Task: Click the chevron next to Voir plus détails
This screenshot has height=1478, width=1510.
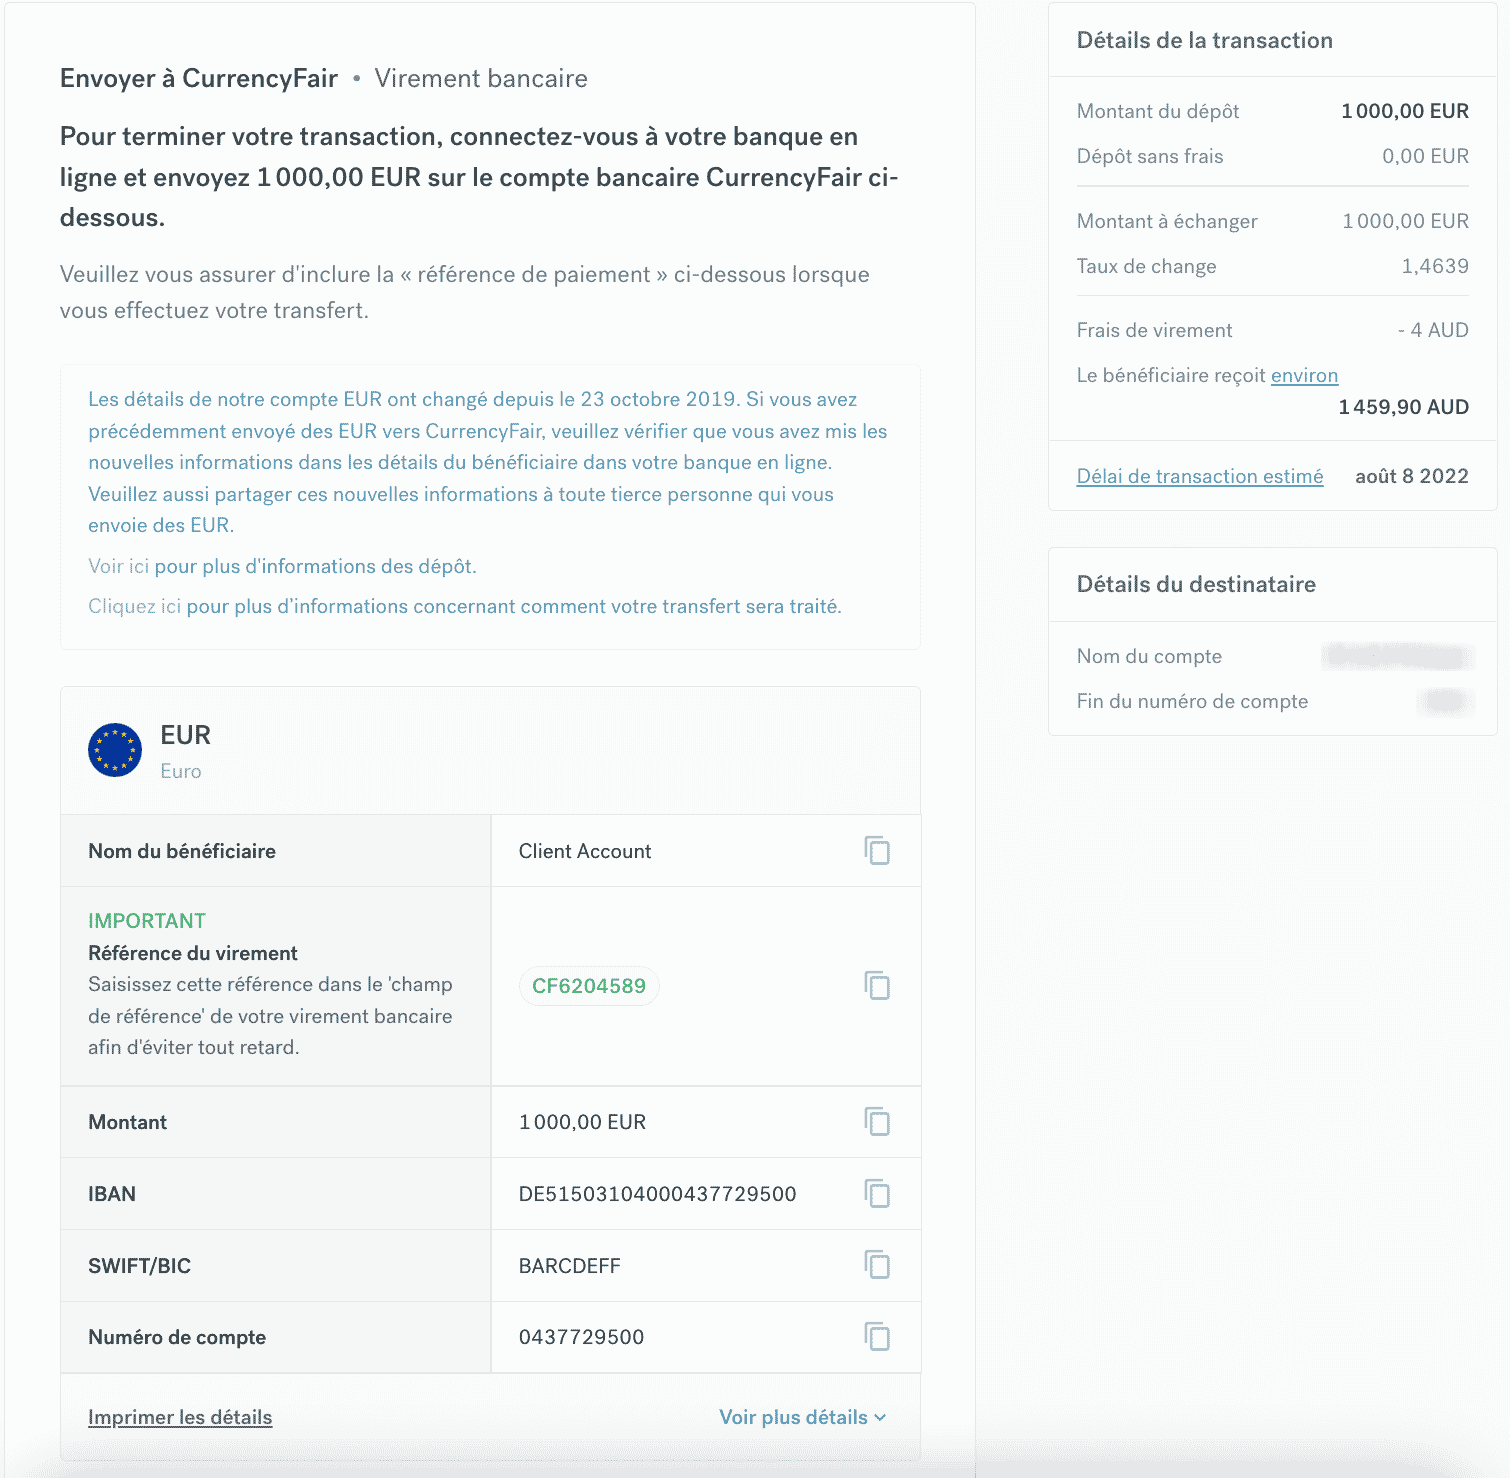Action: coord(880,1418)
